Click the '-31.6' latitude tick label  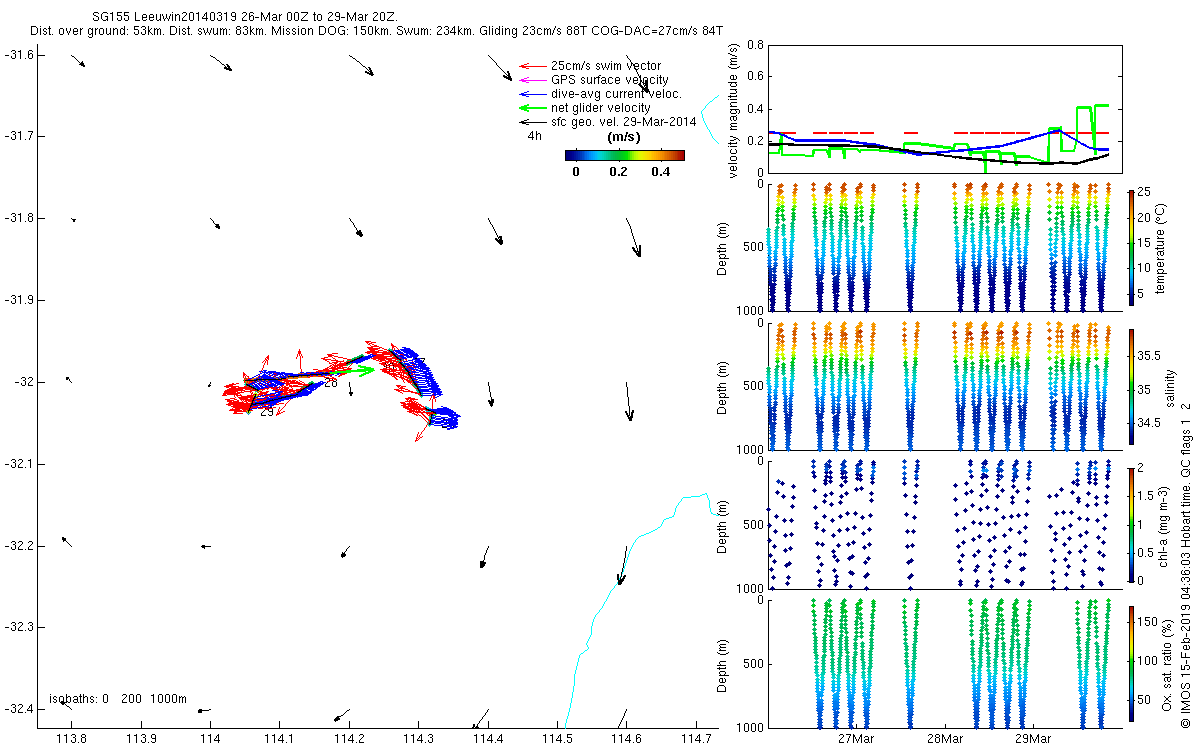[21, 54]
